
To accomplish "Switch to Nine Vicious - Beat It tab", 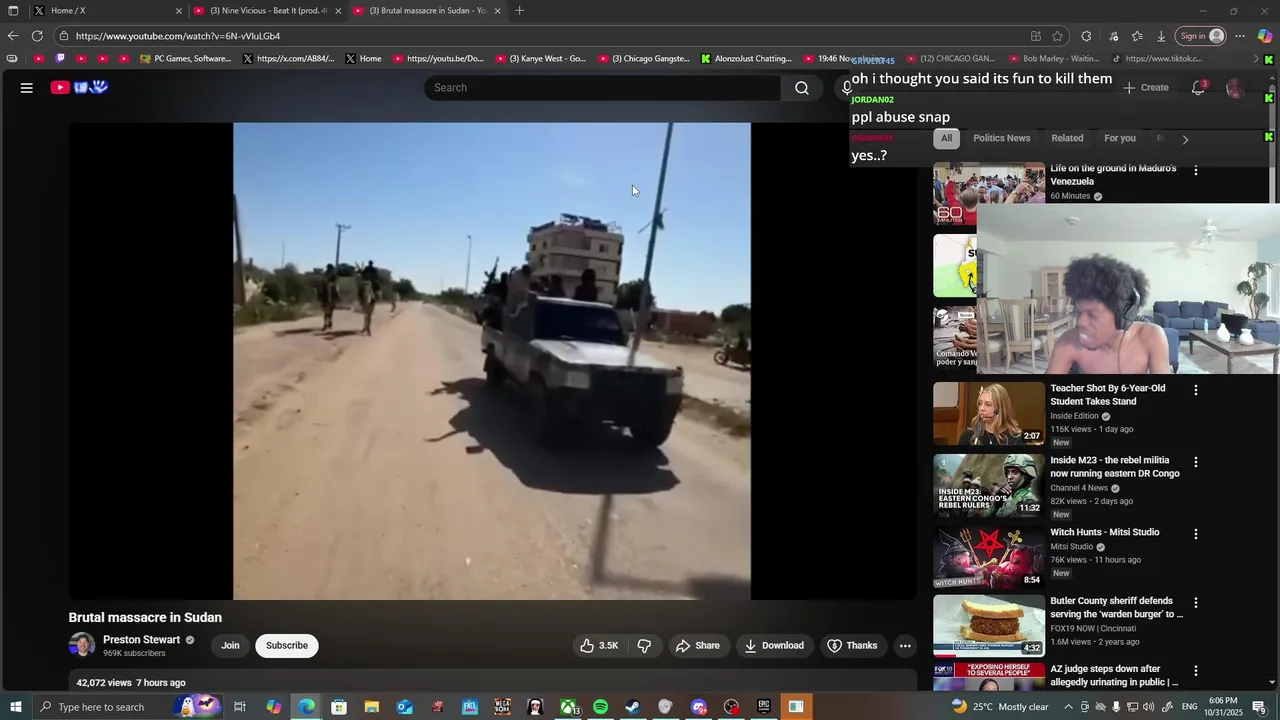I will 267,11.
